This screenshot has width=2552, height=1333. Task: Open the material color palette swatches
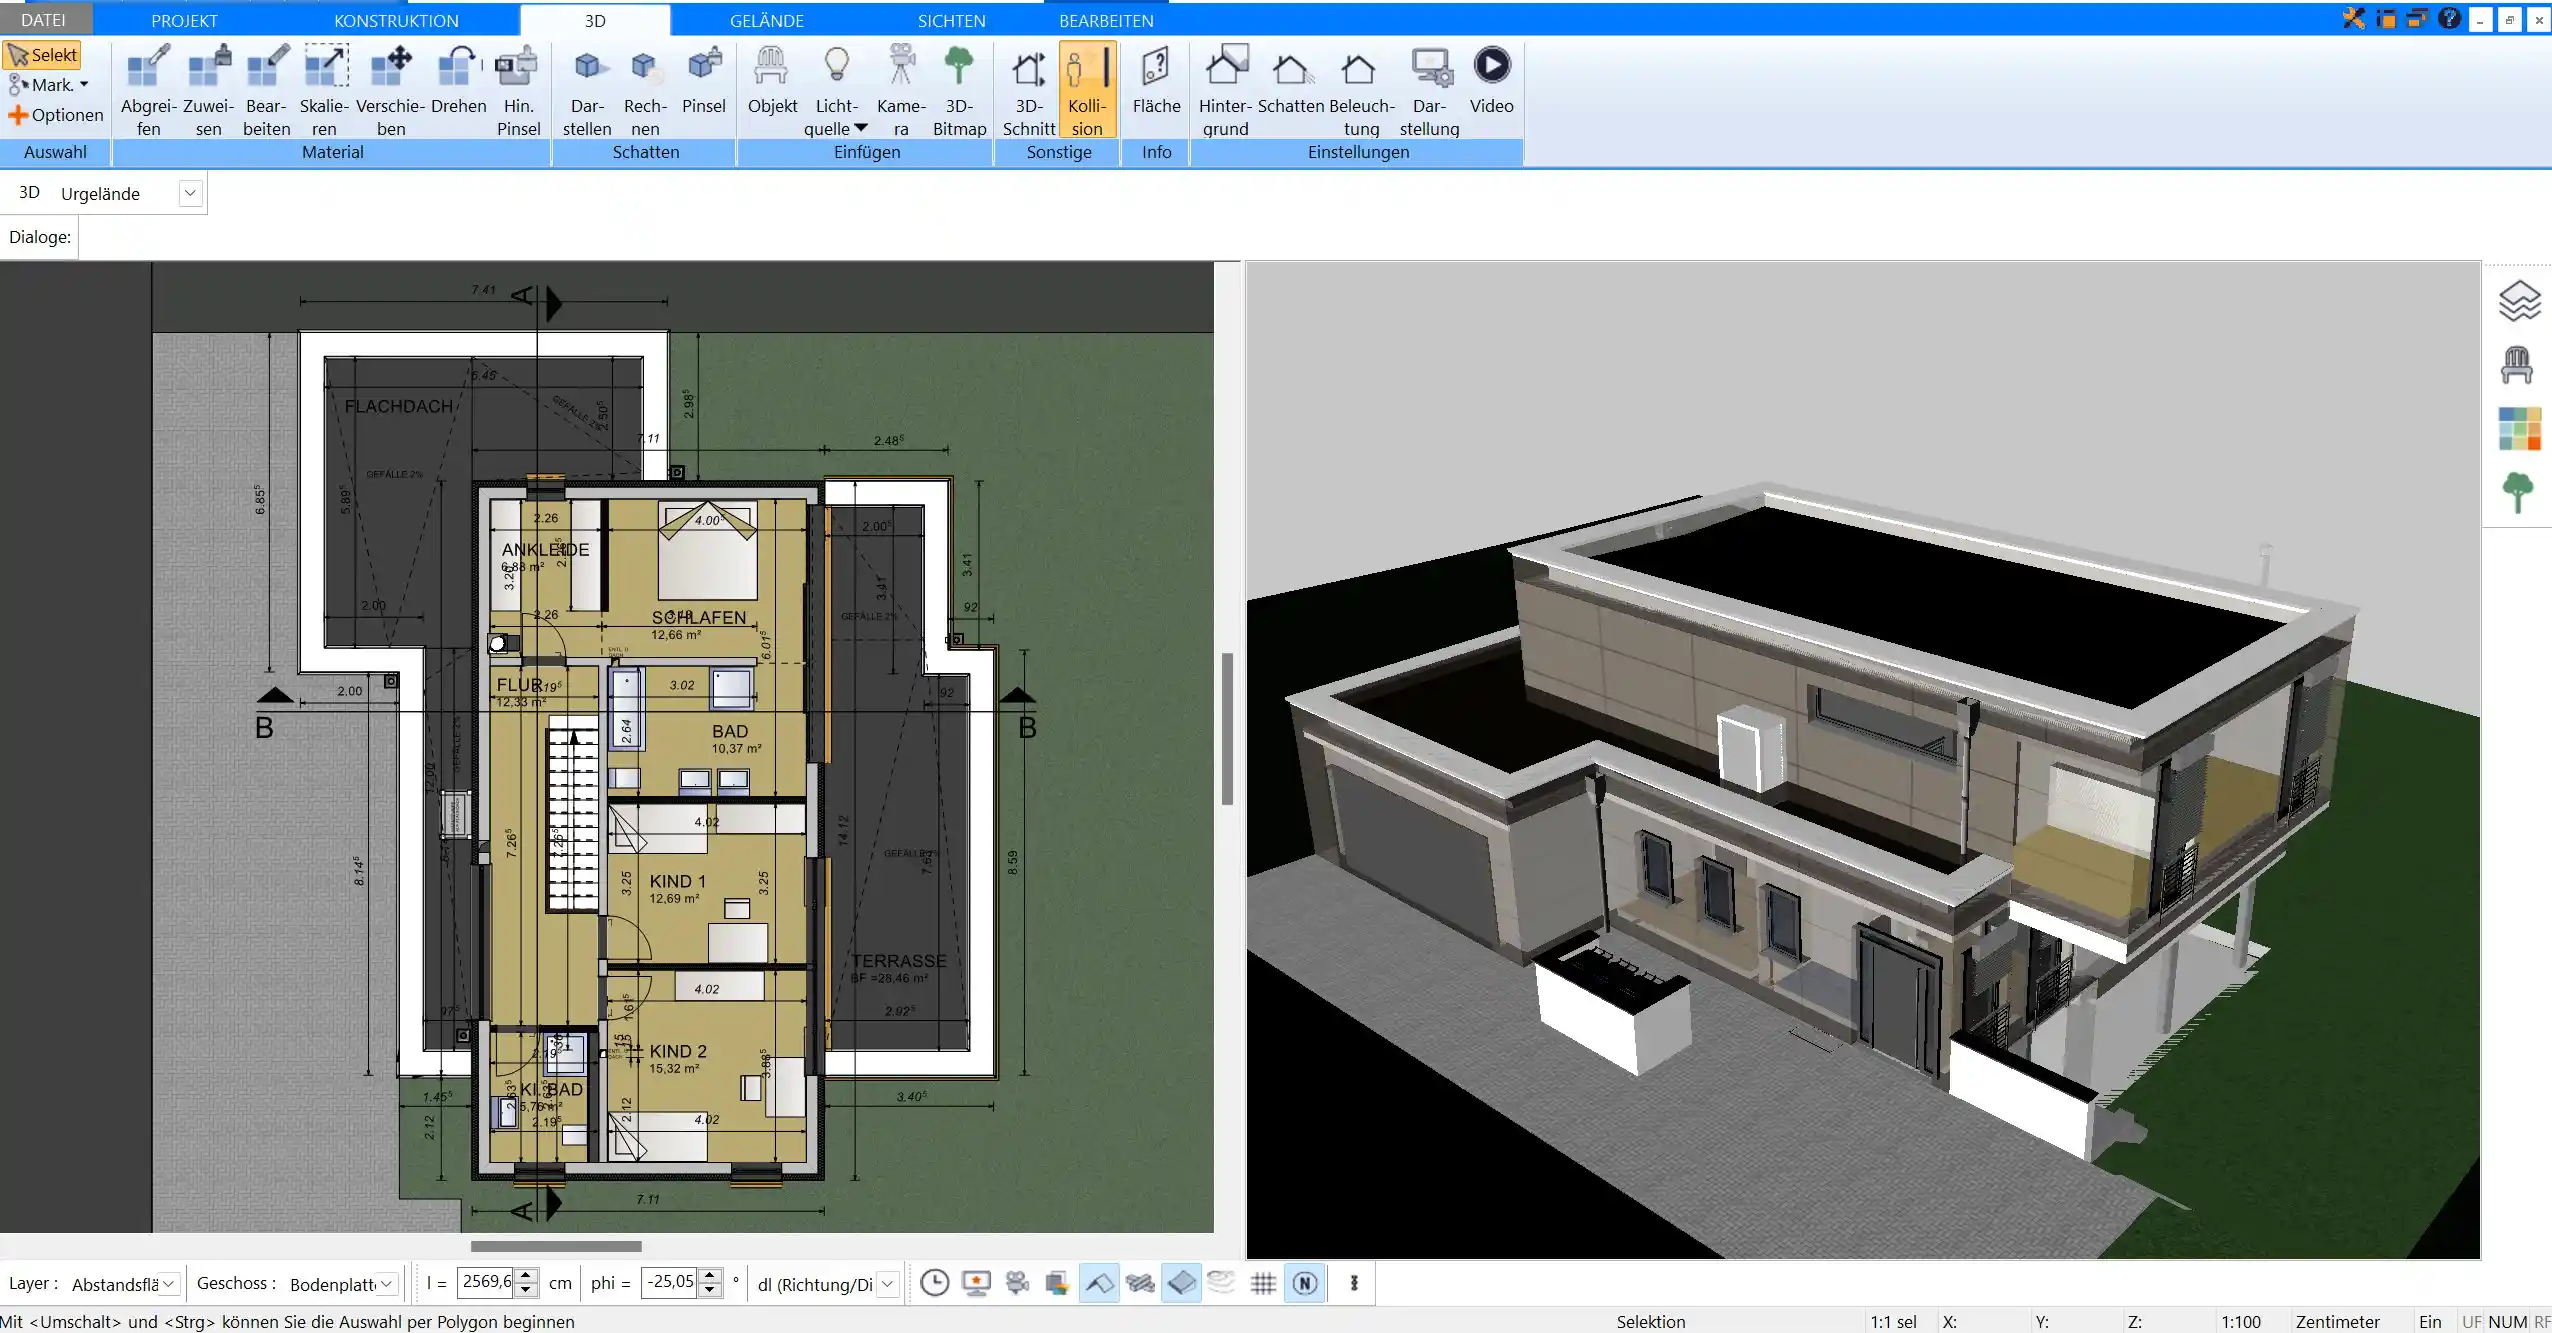point(2519,429)
